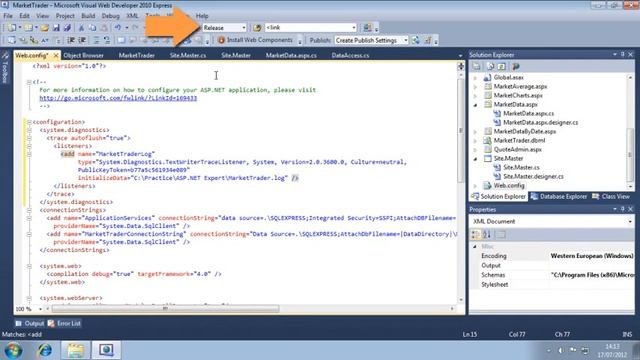Viewport: 640px width, 360px height.
Task: Click the New Project toolbar icon
Action: pos(12,28)
